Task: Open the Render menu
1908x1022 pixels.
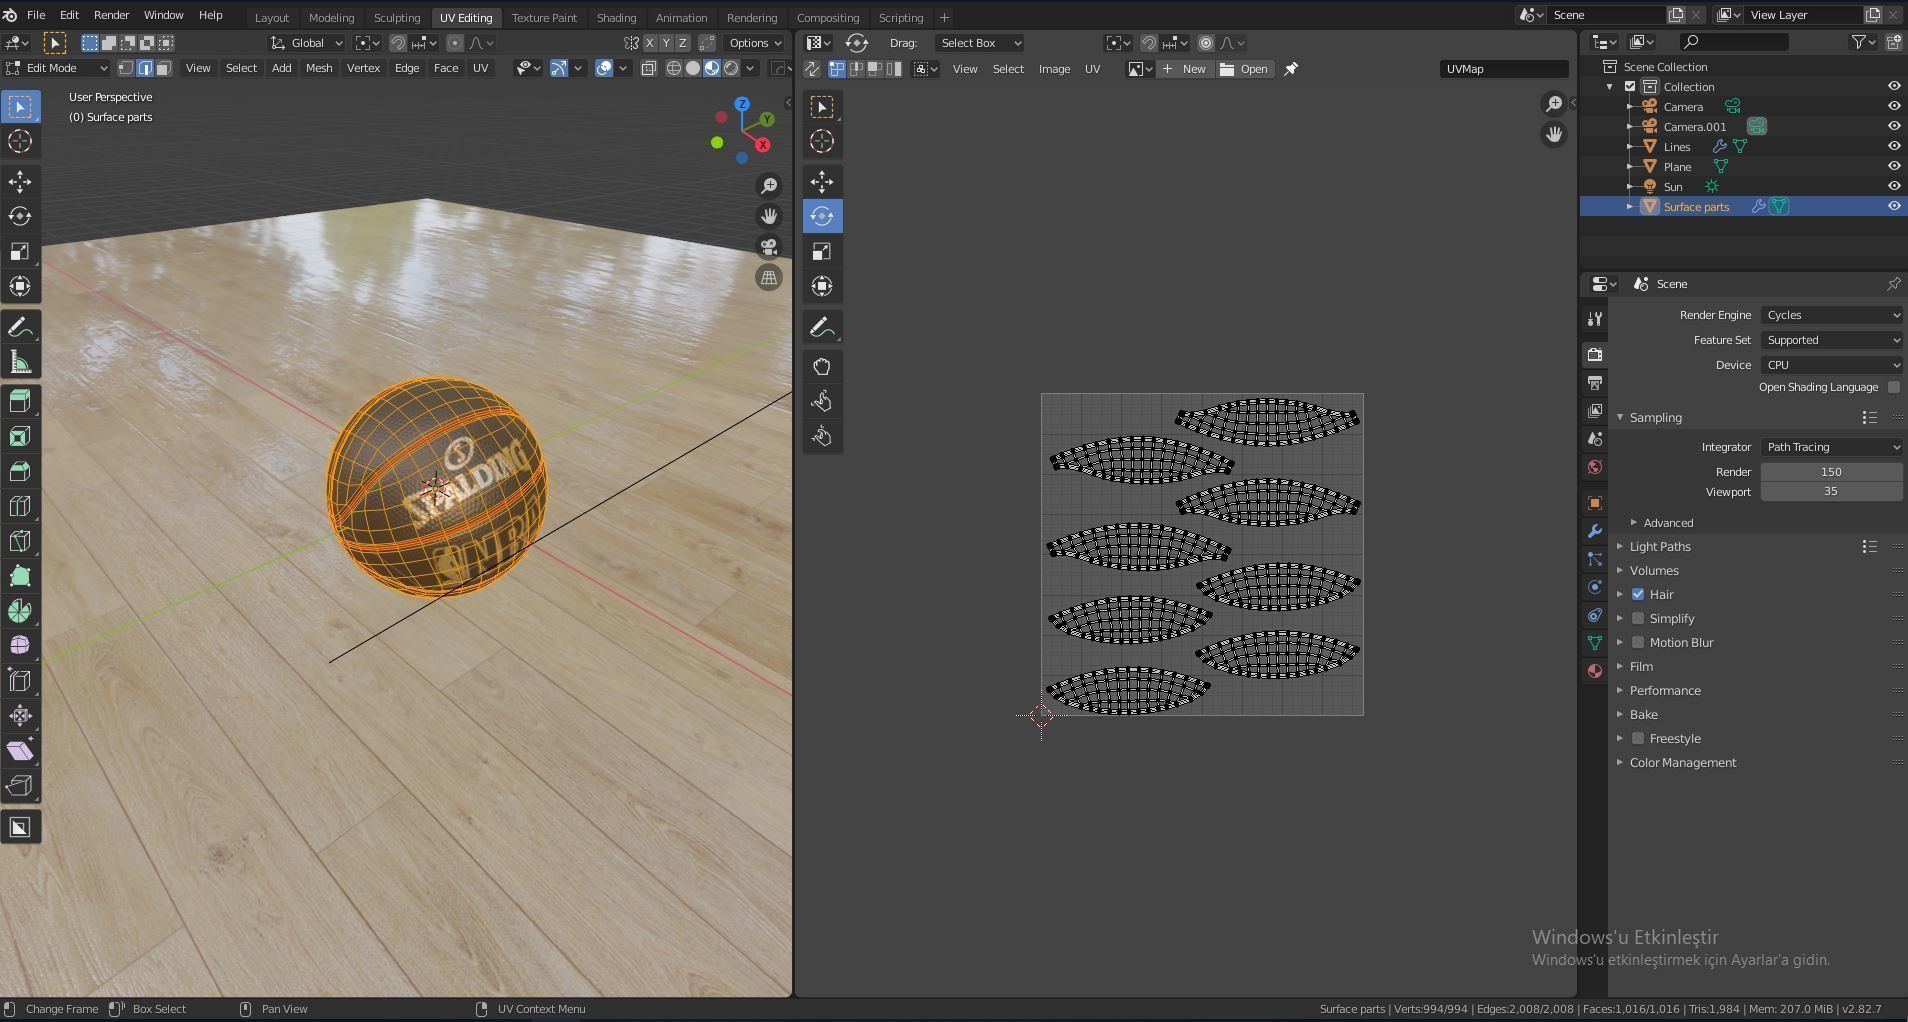Action: point(111,15)
